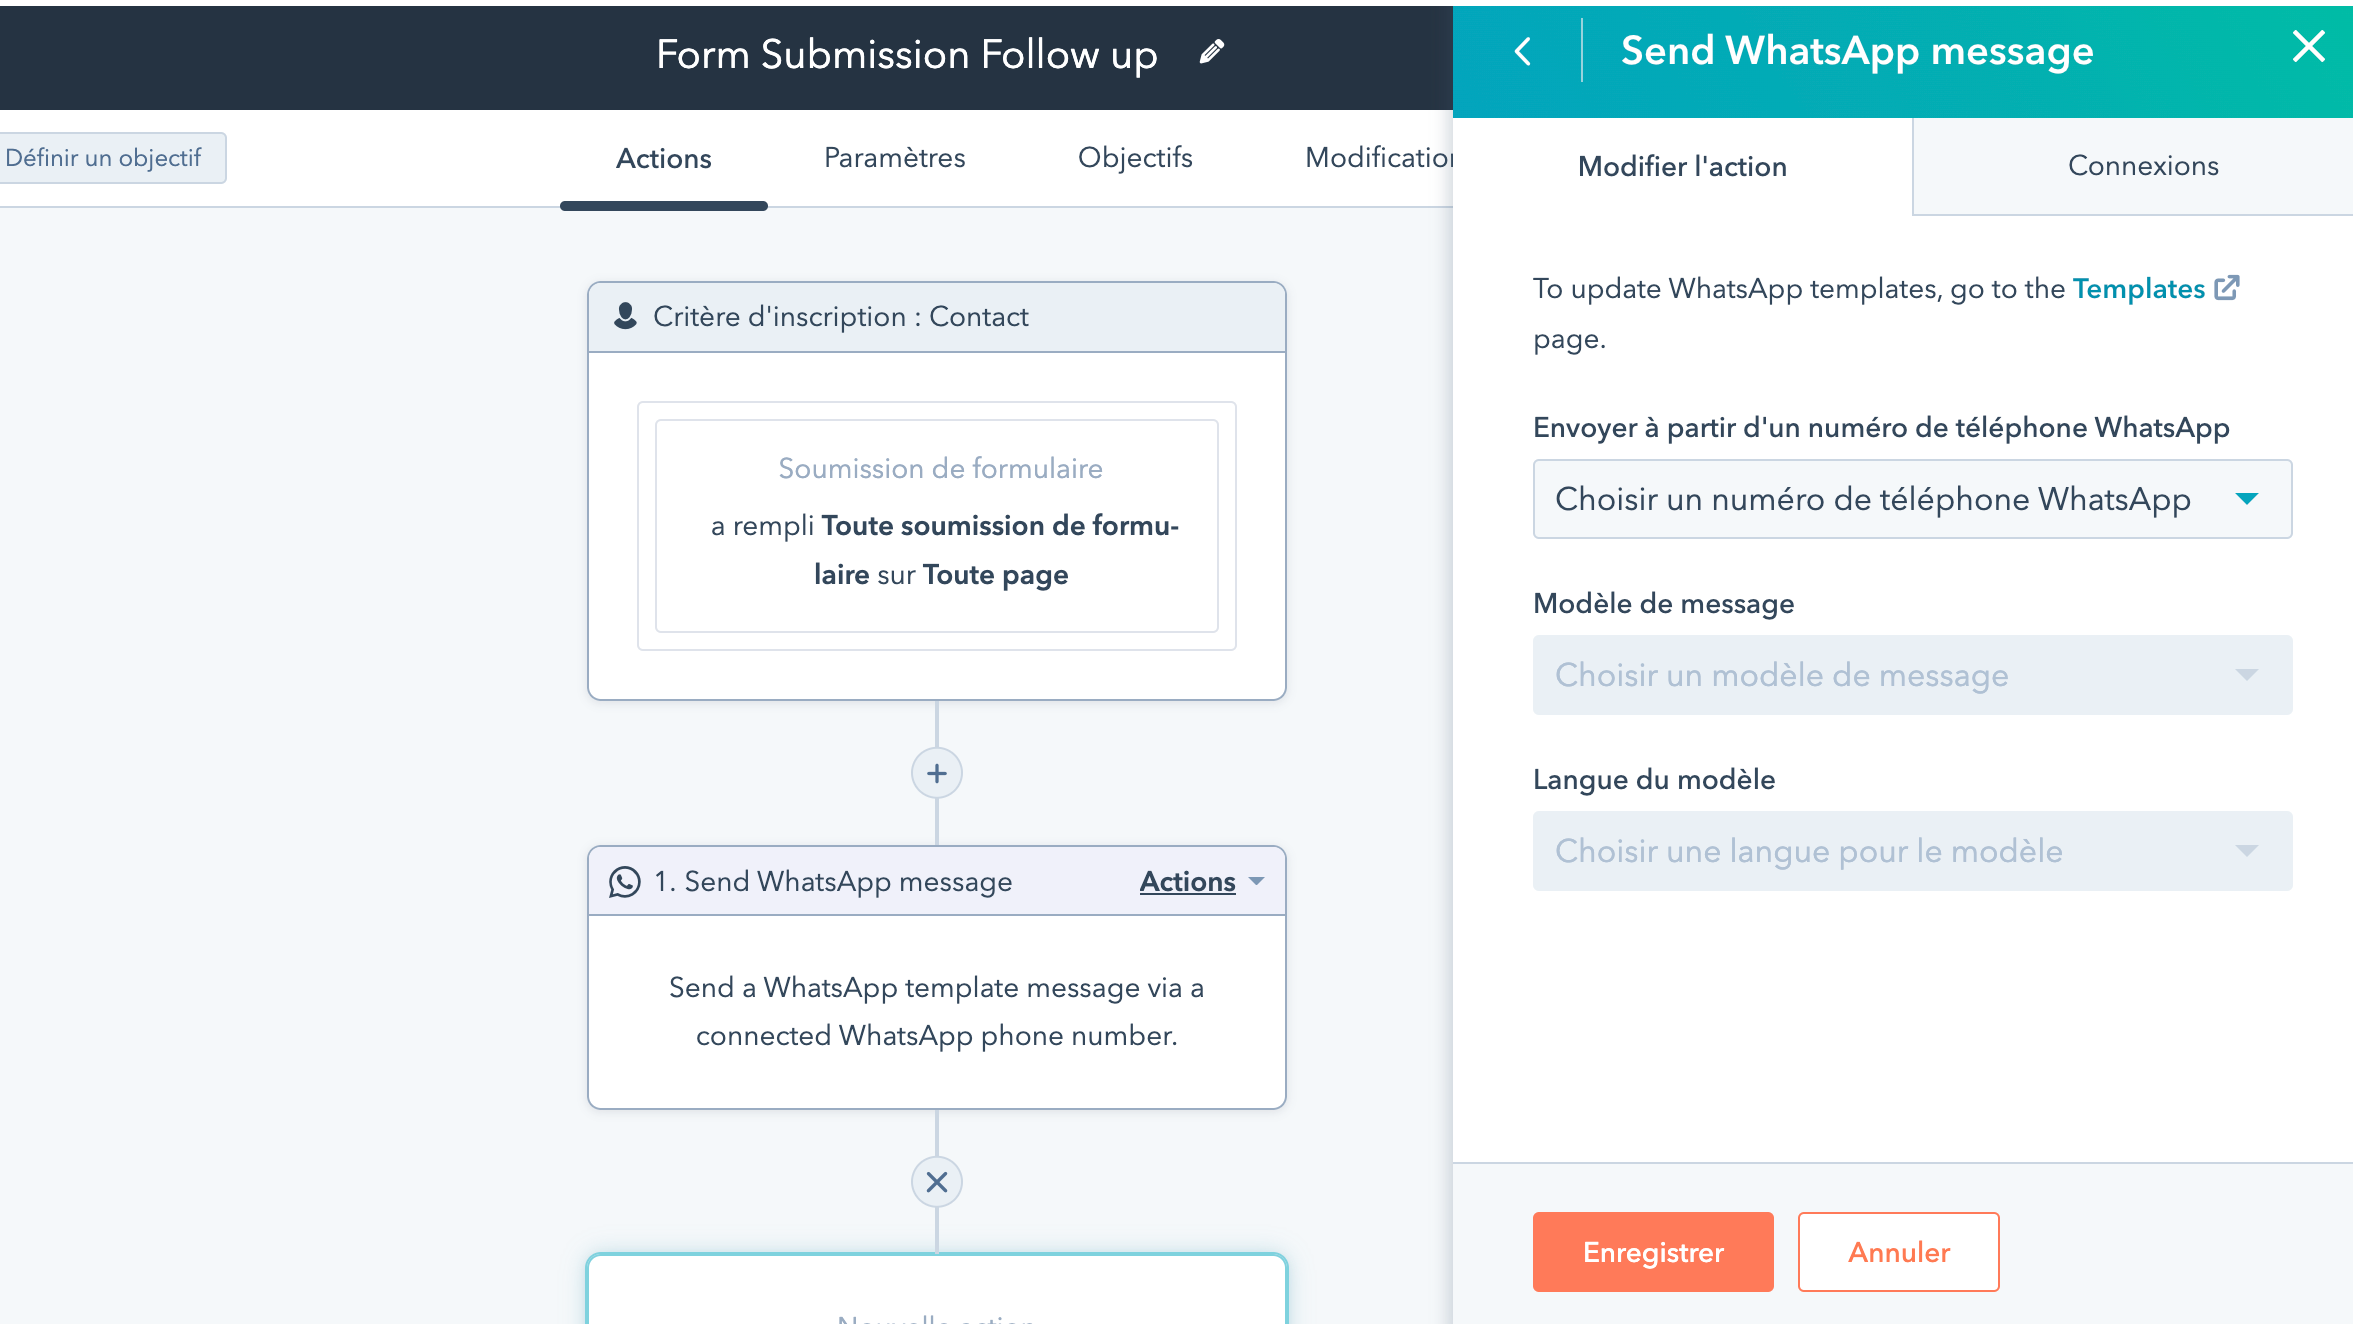
Task: Click the contact icon on the enrollment trigger
Action: (x=625, y=316)
